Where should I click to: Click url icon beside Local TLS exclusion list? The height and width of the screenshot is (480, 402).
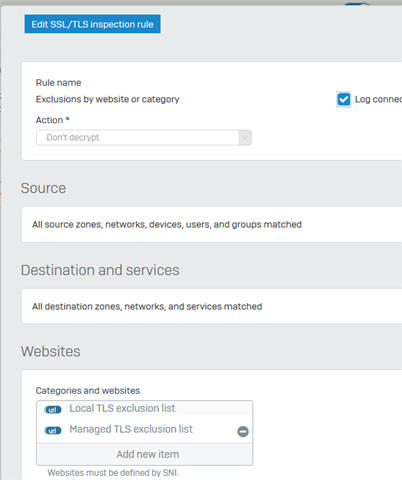click(53, 410)
